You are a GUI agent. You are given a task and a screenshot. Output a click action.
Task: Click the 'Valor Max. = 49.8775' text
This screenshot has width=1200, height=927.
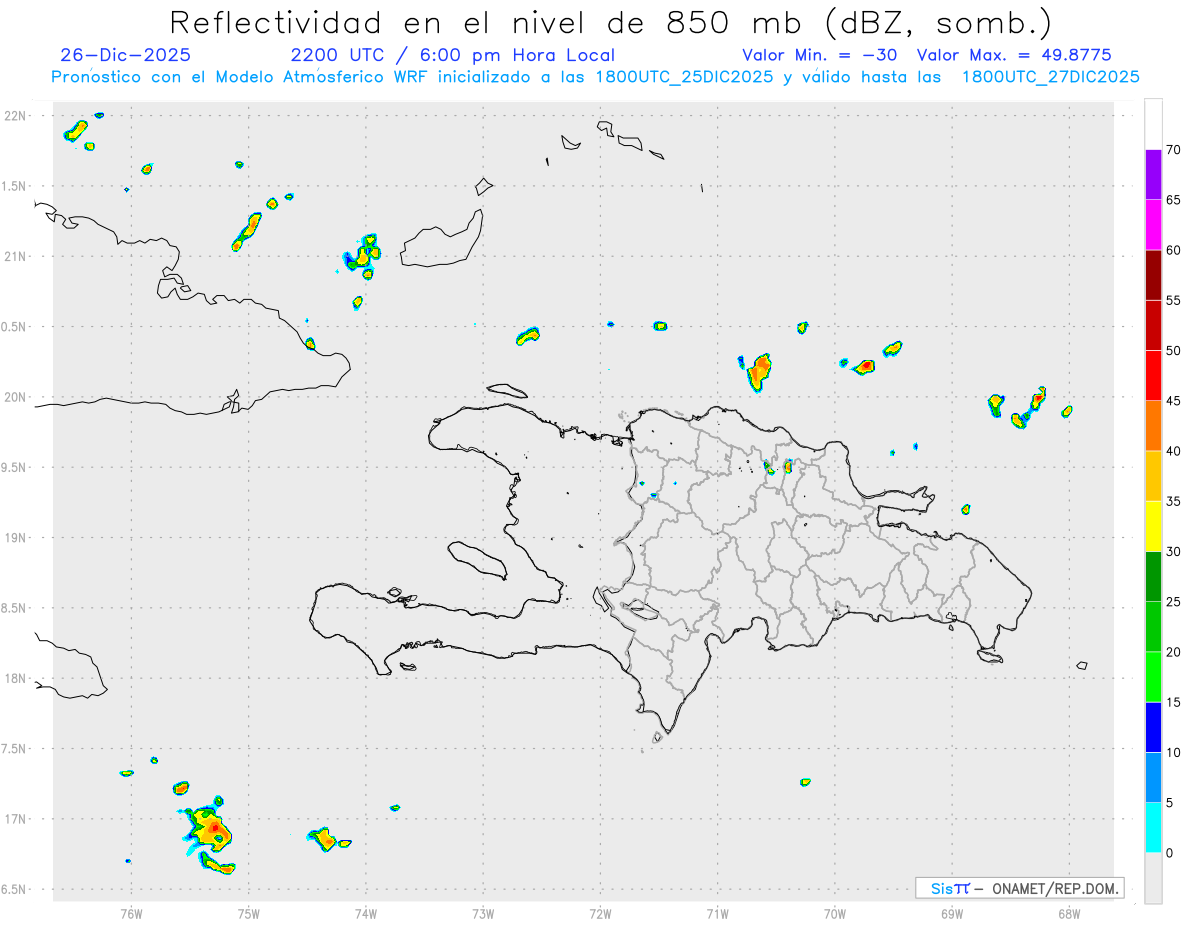click(x=1014, y=55)
